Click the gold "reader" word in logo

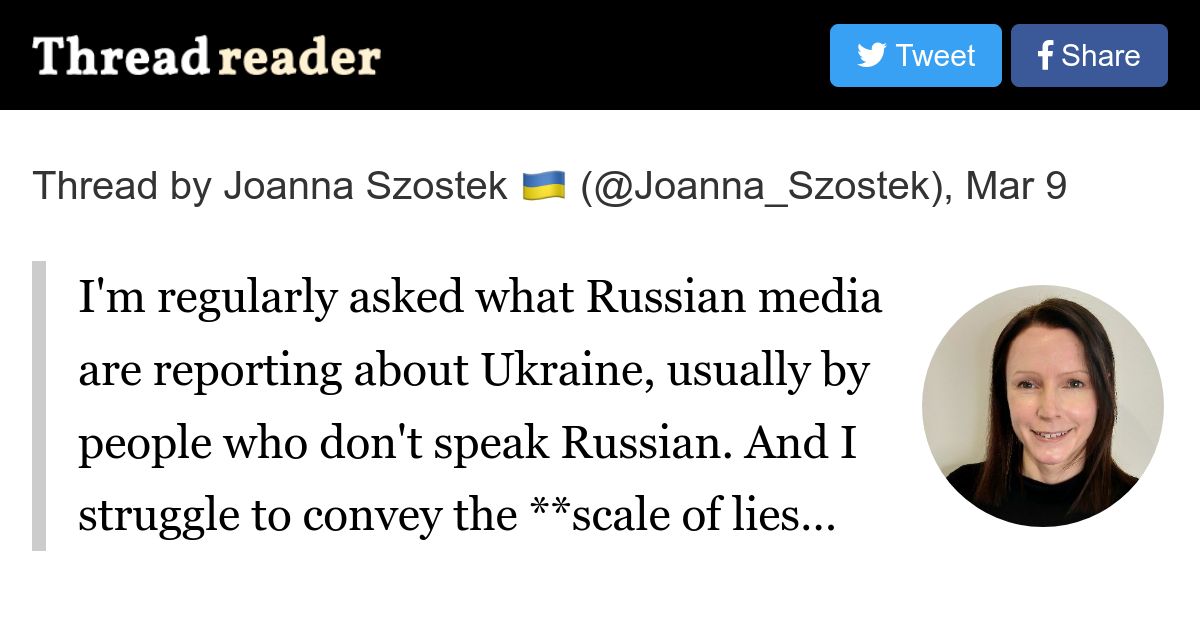pos(299,58)
